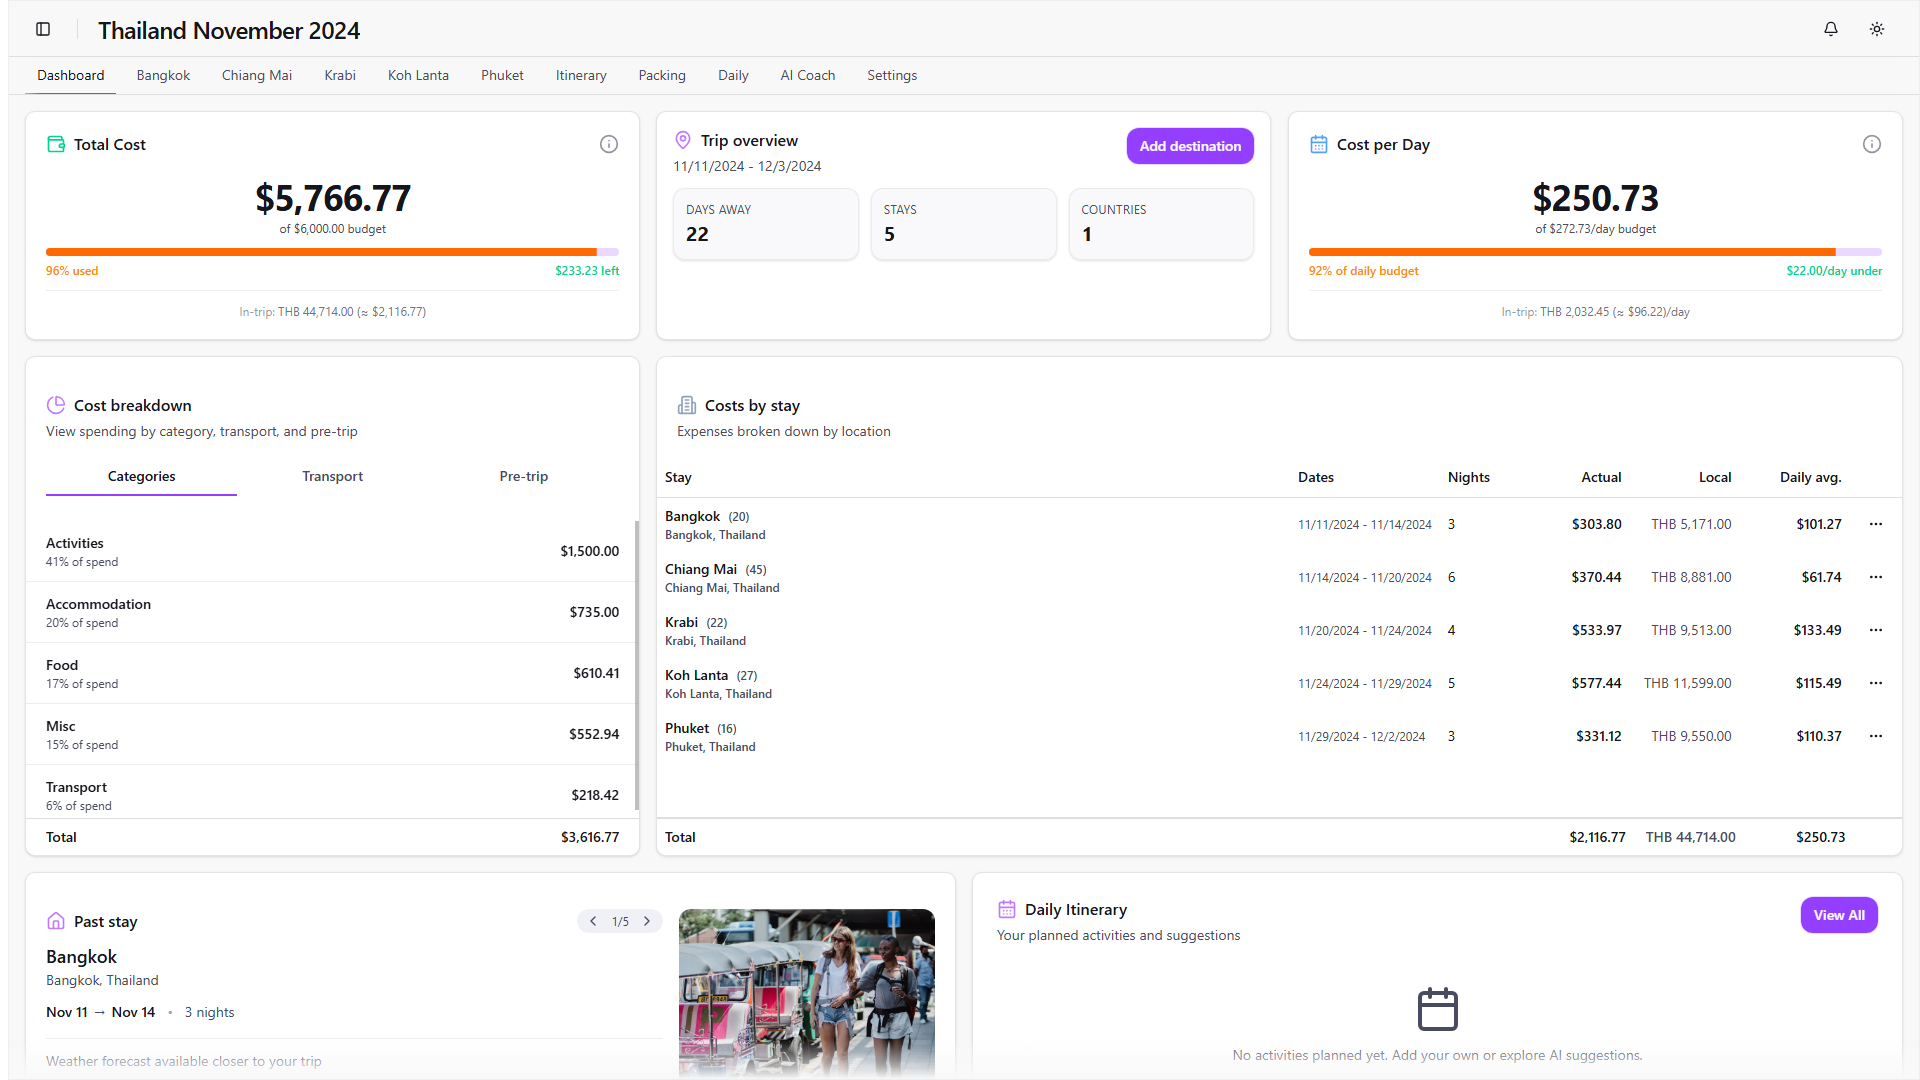Select the Pre-trip tab in Cost breakdown
1920x1080 pixels.
point(523,476)
